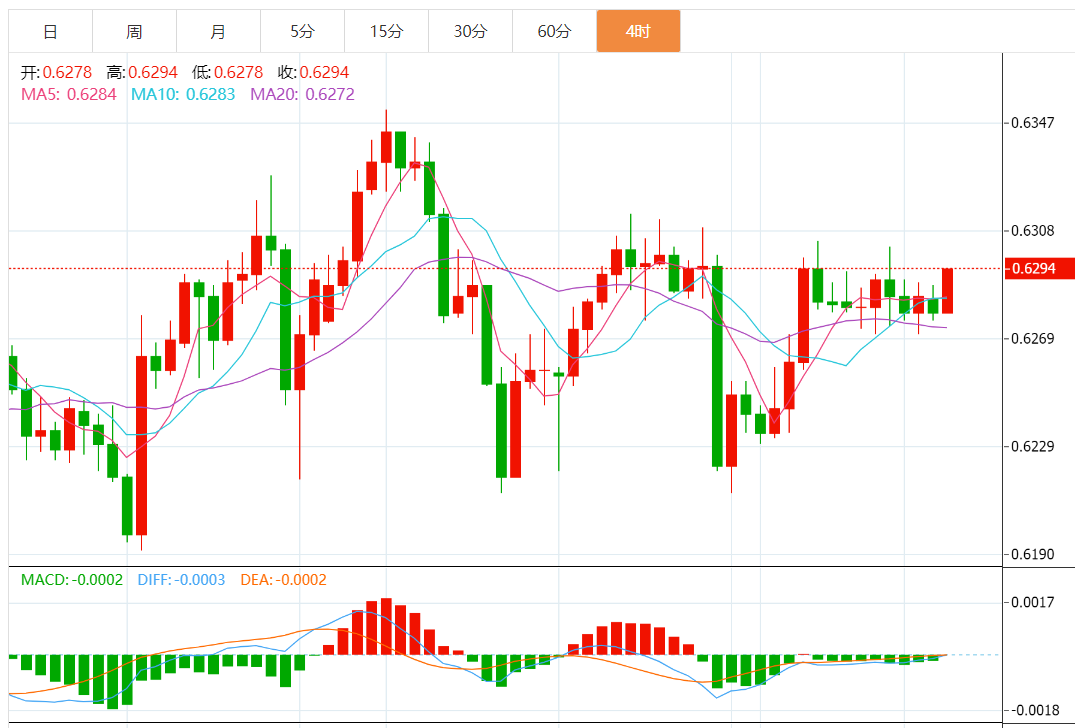Open the 月 (monthly) chart tab
The image size is (1075, 728).
(x=218, y=32)
